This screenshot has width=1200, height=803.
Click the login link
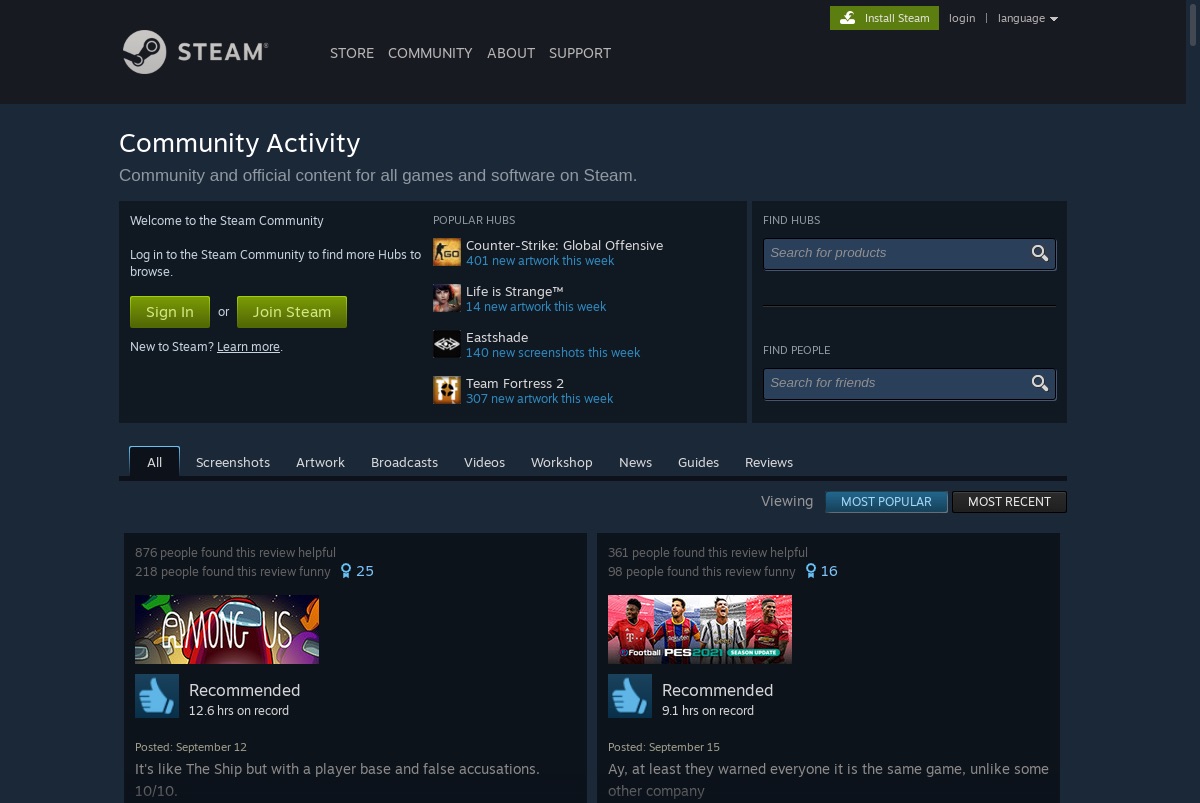click(962, 18)
